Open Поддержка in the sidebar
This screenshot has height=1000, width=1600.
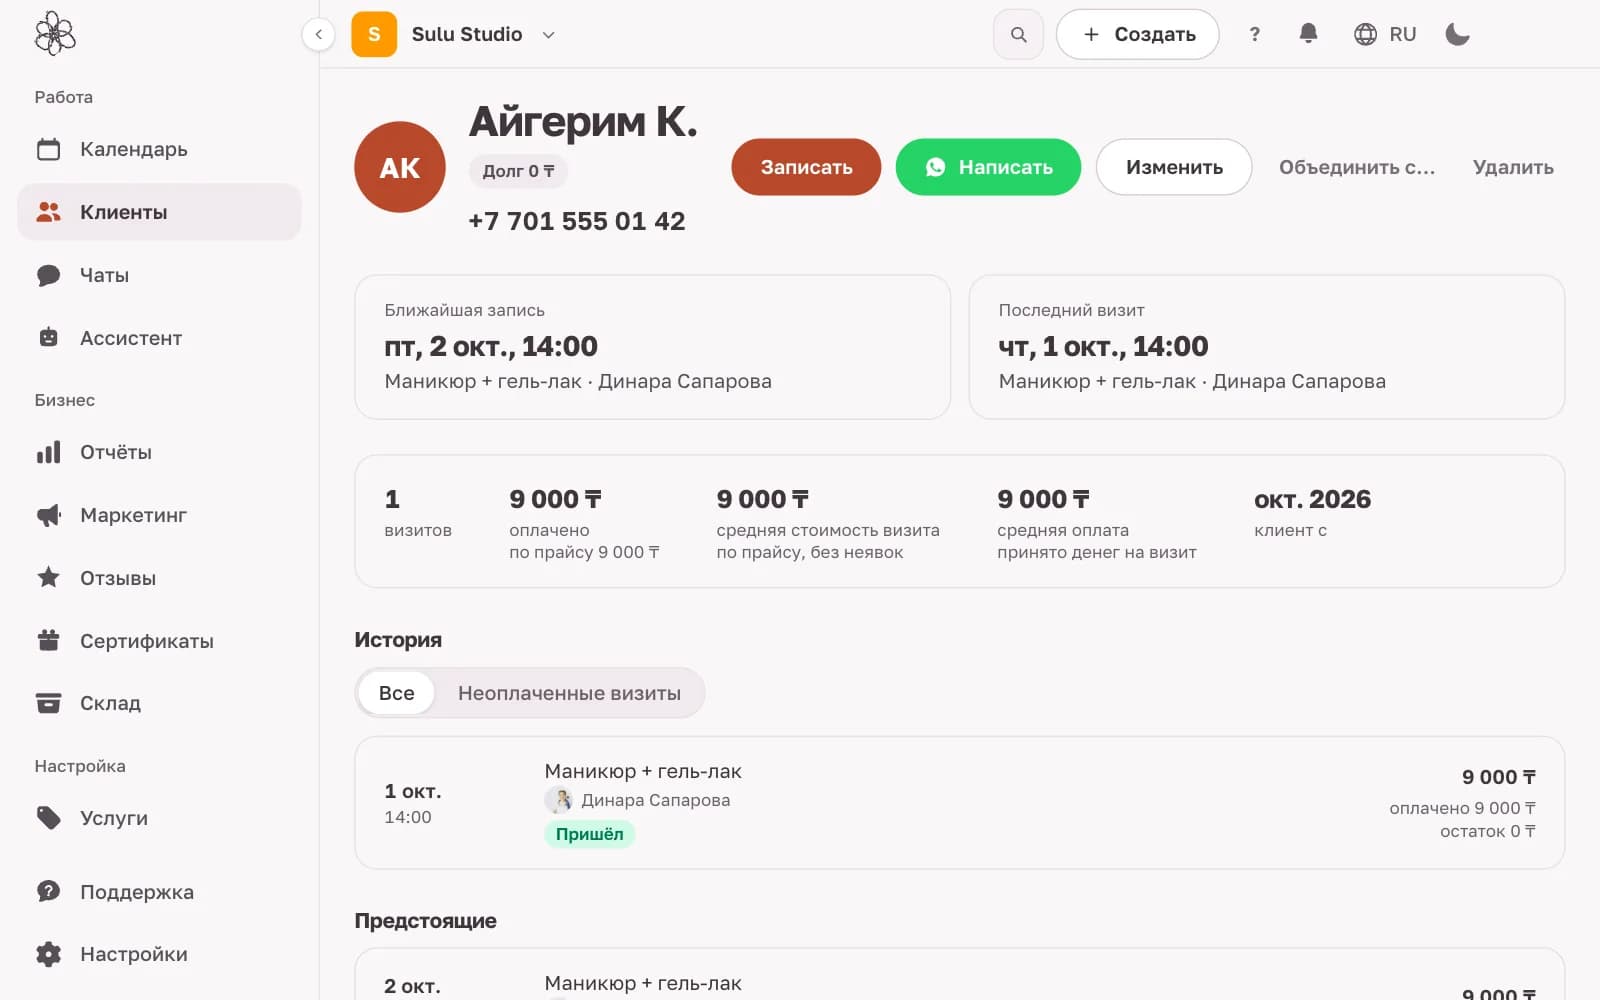pyautogui.click(x=159, y=892)
